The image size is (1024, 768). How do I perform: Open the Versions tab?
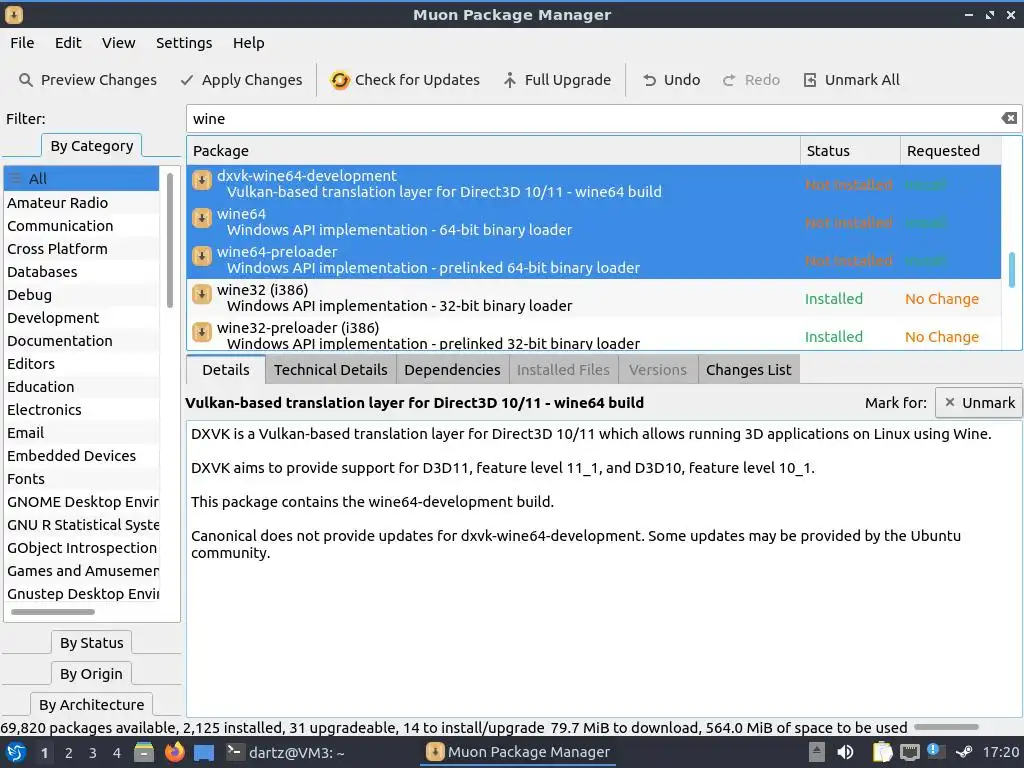tap(658, 370)
